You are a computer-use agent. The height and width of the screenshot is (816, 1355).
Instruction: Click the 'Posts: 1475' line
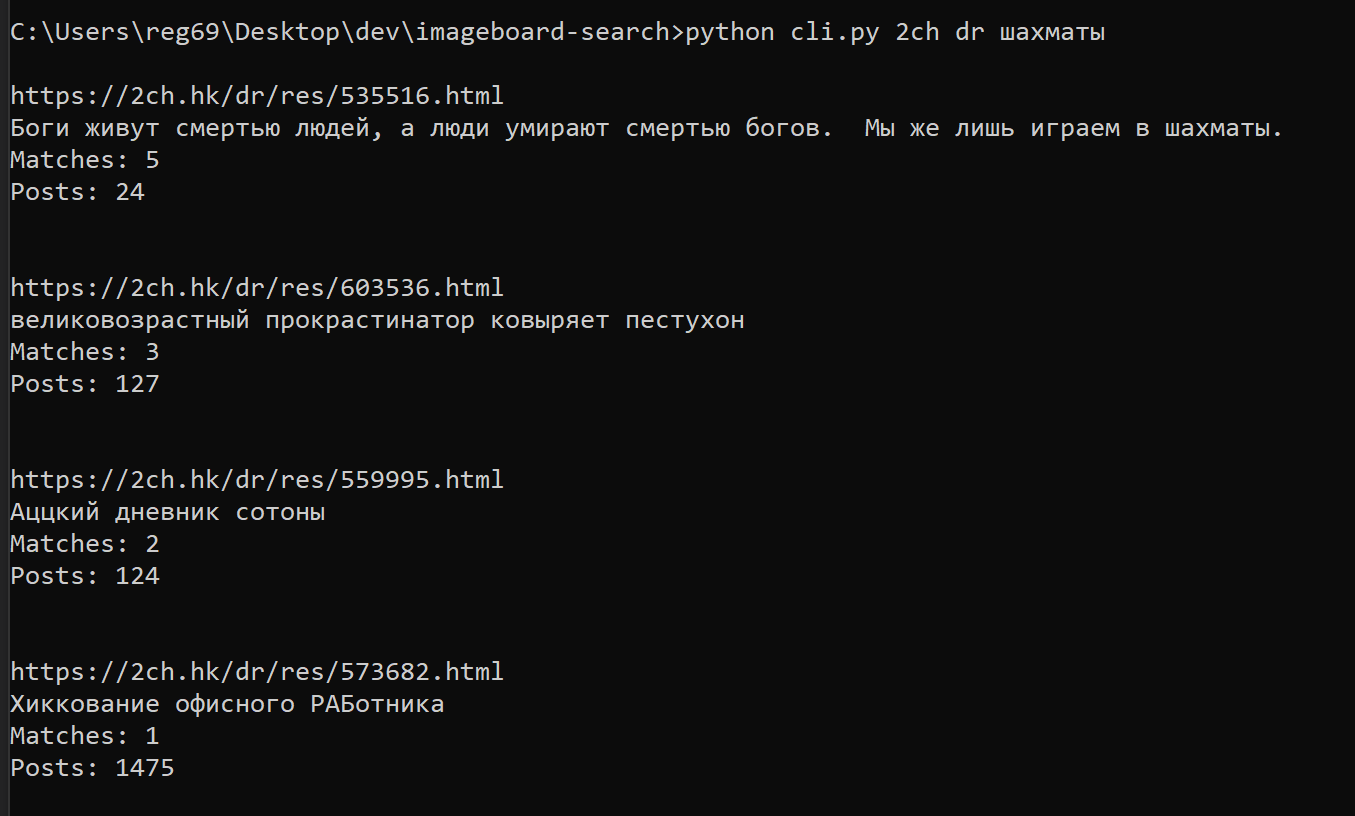click(92, 768)
